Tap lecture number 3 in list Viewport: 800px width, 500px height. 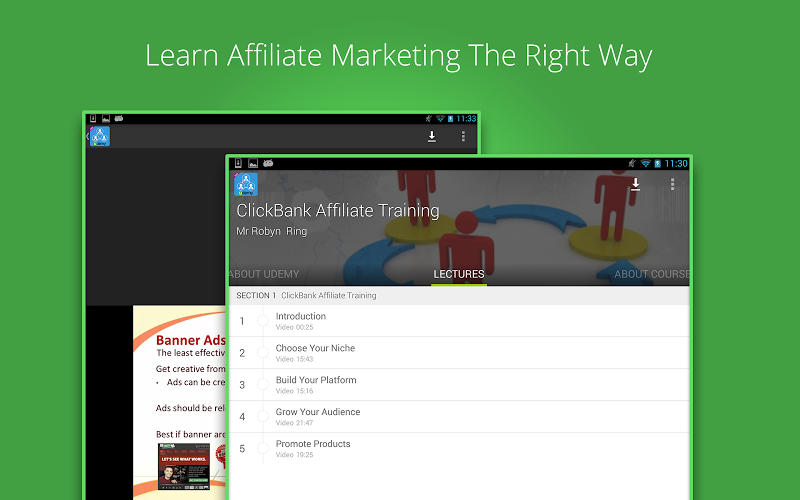[x=242, y=385]
